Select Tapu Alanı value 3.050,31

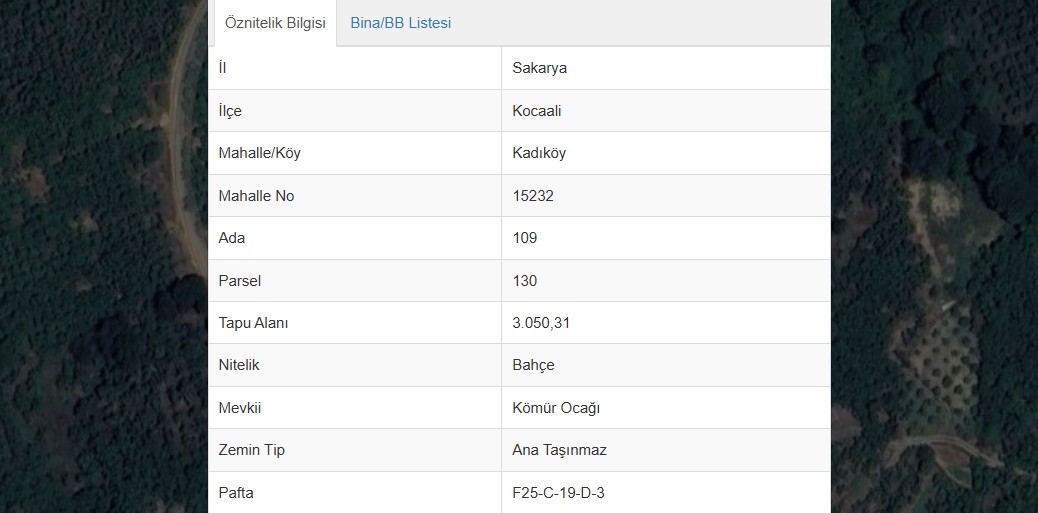[x=542, y=323]
